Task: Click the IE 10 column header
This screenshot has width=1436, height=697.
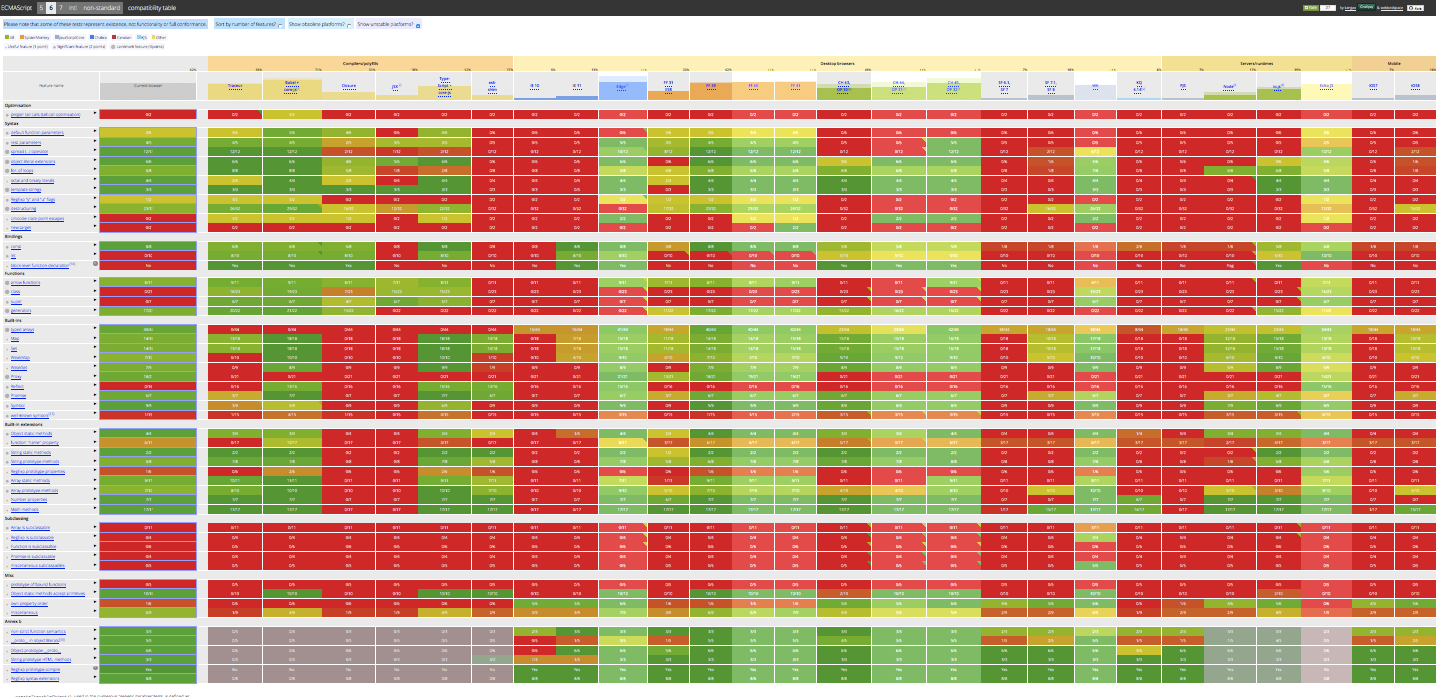Action: click(x=533, y=87)
